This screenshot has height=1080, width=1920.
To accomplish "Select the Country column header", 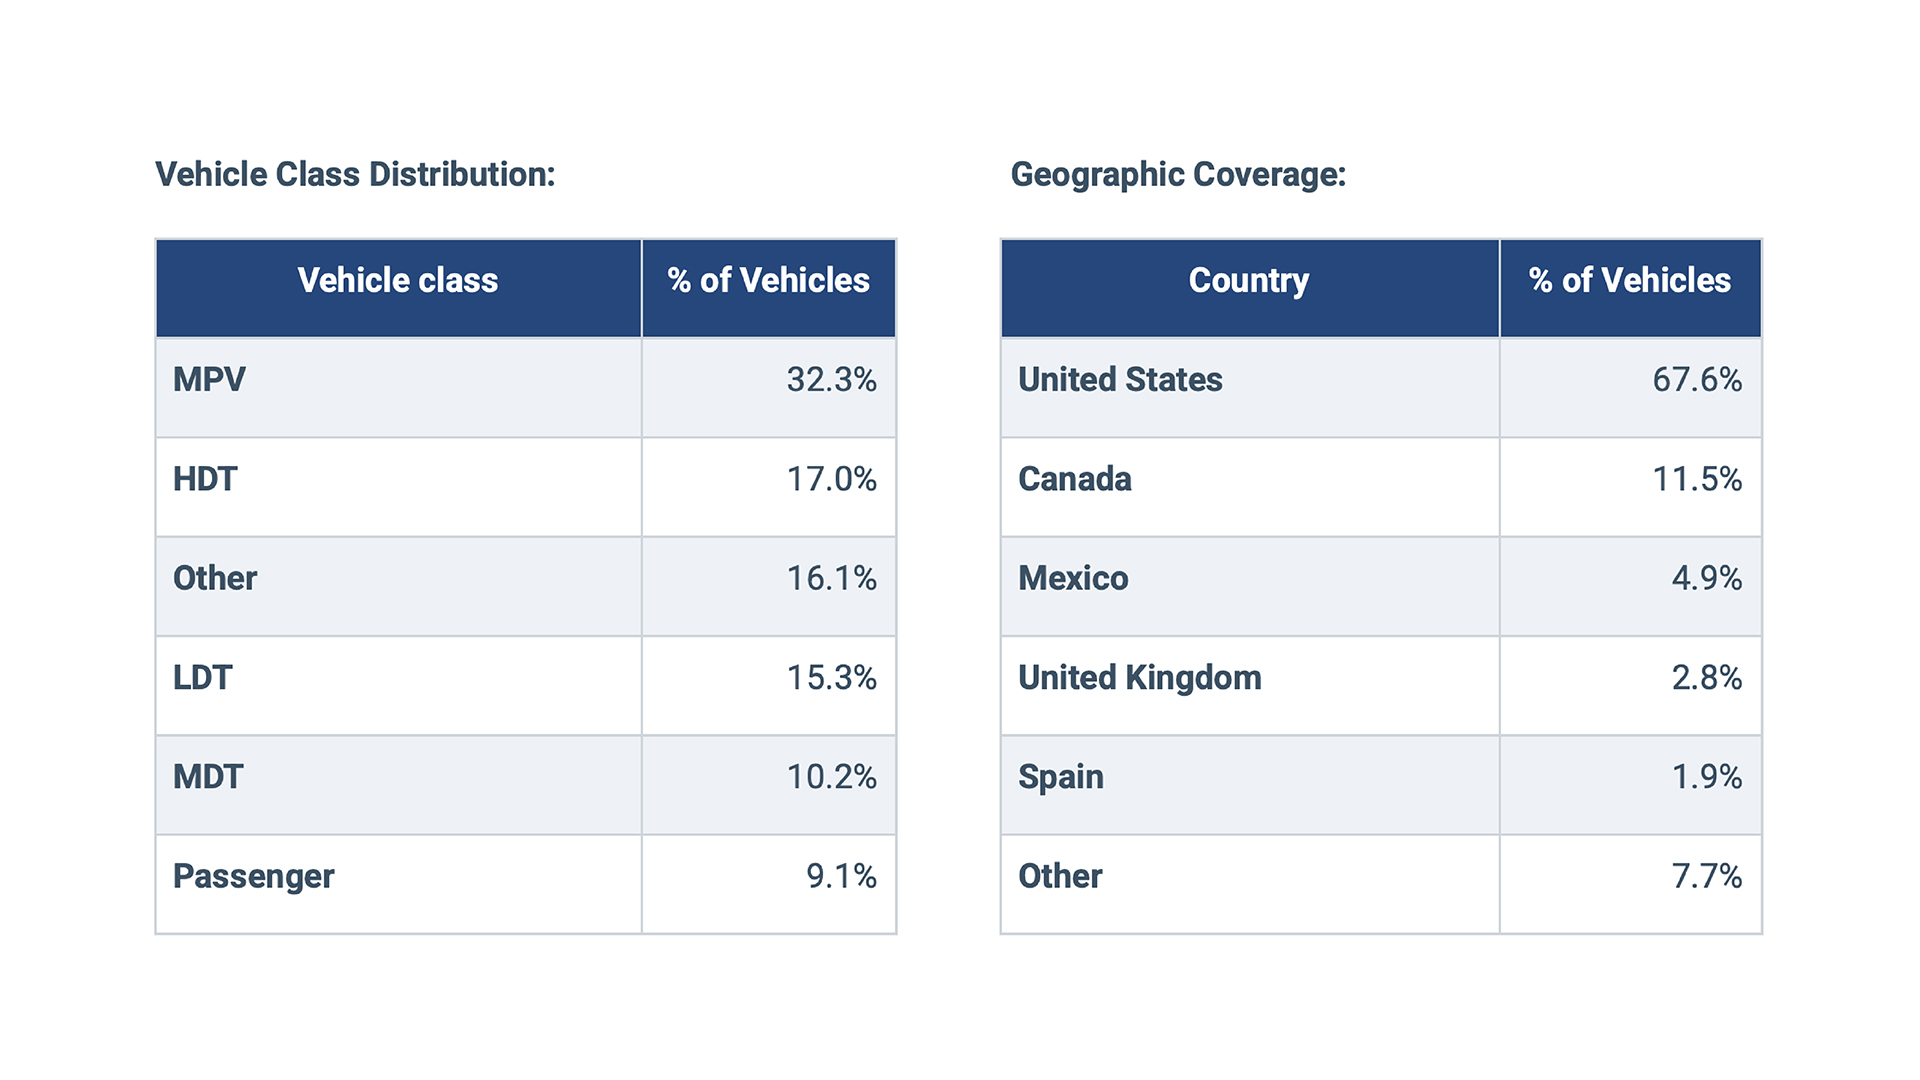I will click(x=1248, y=281).
